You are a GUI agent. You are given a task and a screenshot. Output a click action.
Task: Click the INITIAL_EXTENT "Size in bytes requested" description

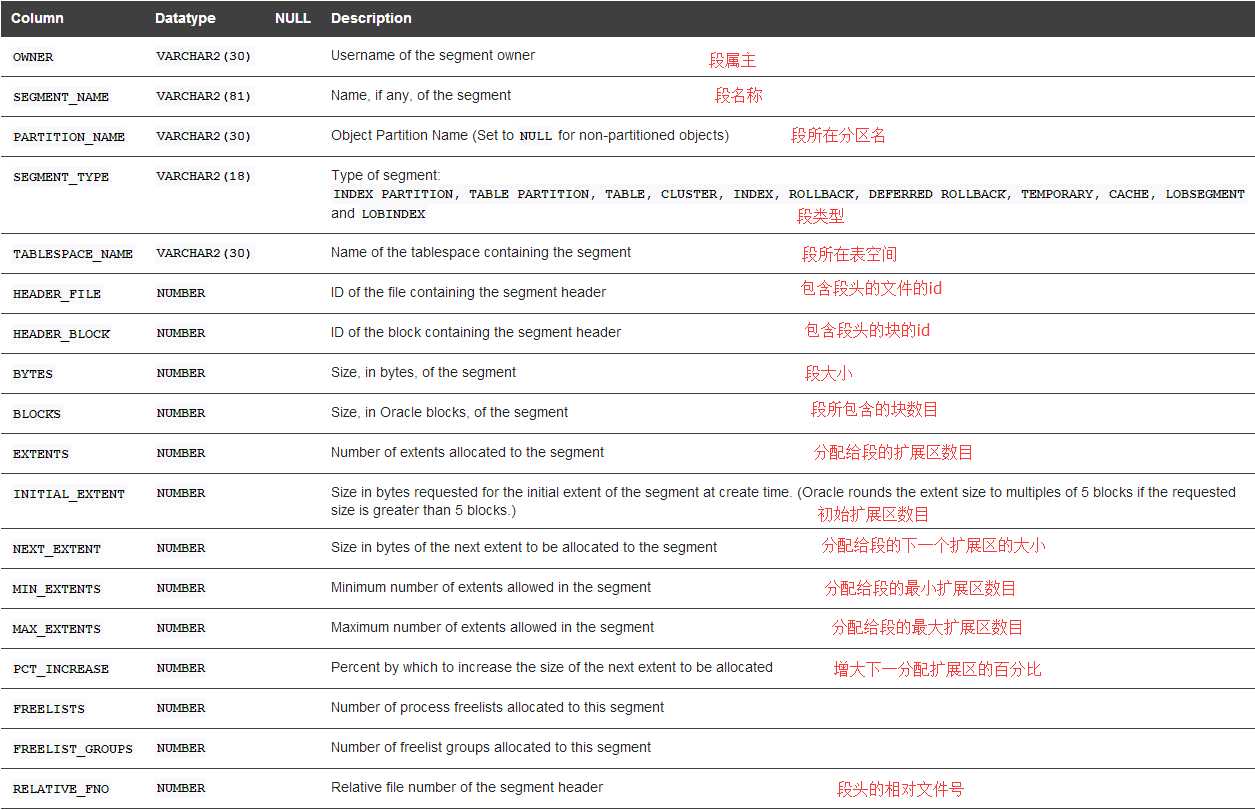pyautogui.click(x=784, y=501)
